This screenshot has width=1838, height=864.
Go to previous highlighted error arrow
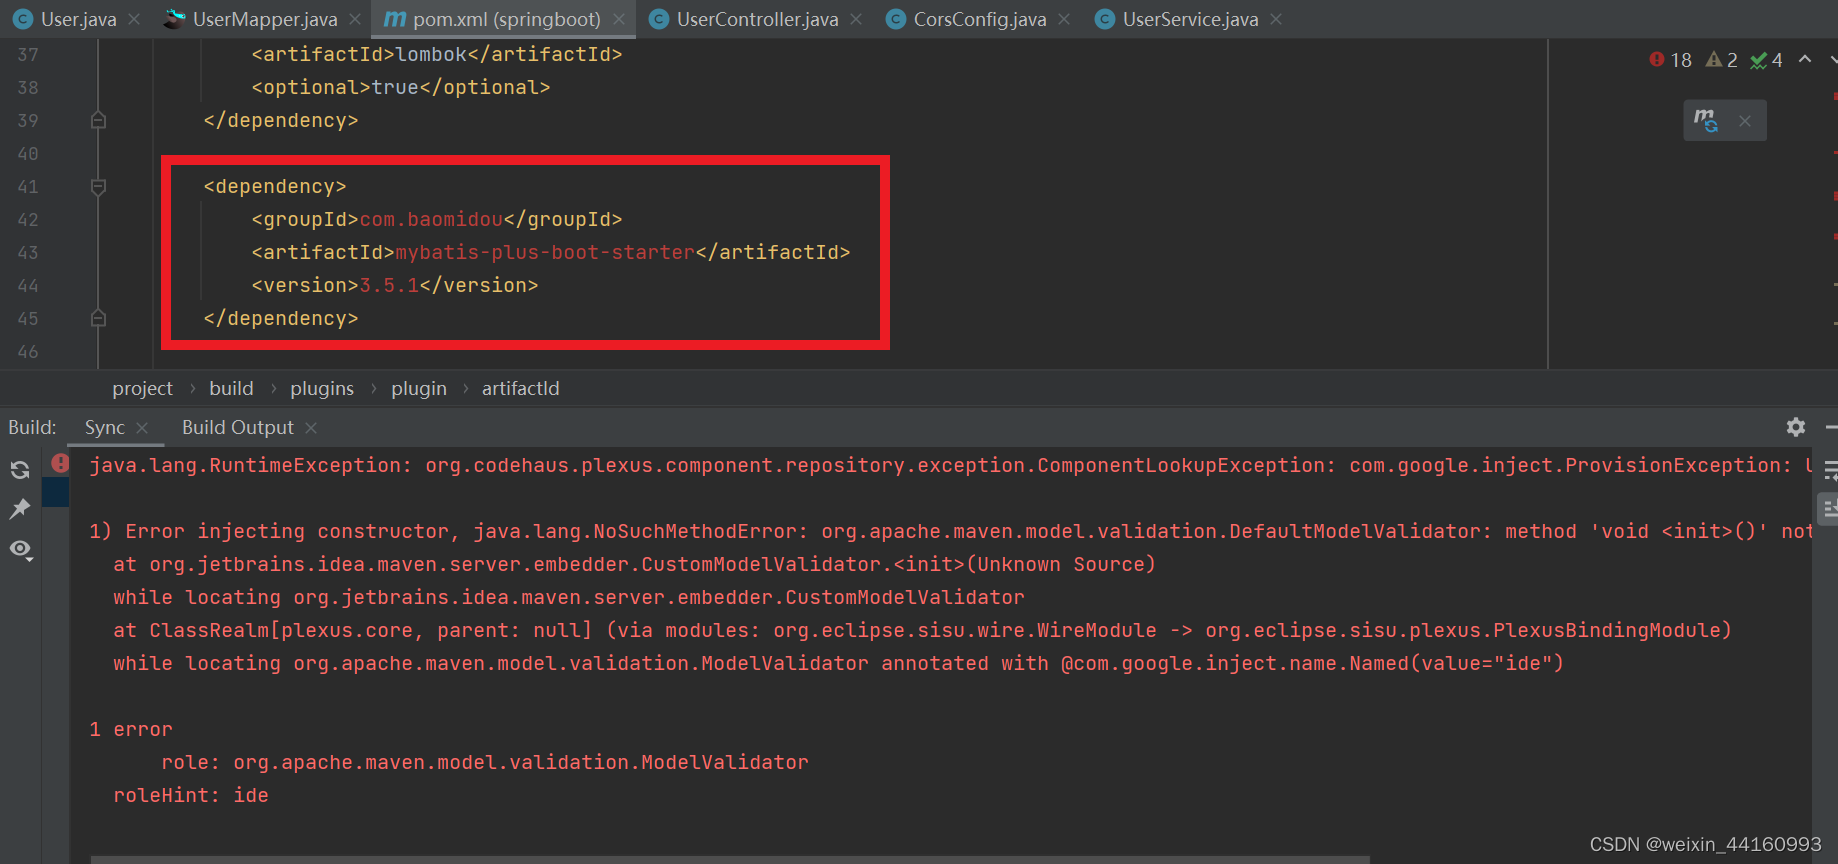(x=1805, y=60)
